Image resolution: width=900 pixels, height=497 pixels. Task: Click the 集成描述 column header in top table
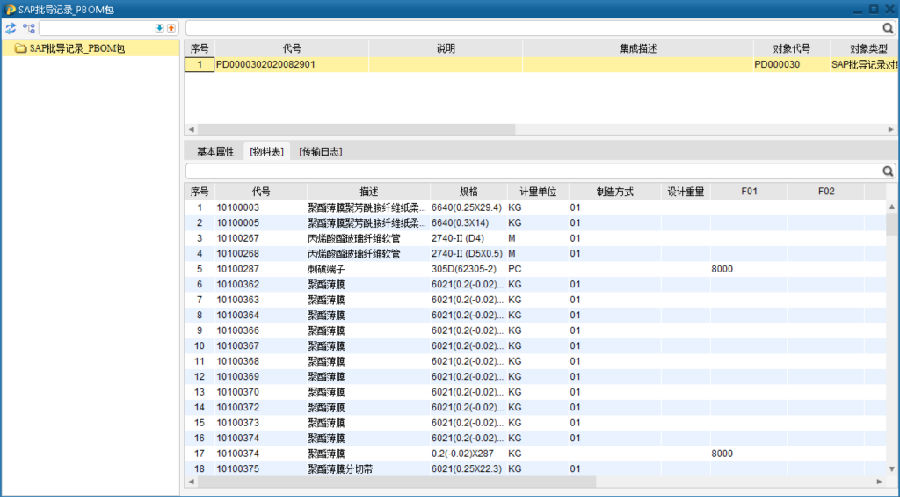[638, 48]
